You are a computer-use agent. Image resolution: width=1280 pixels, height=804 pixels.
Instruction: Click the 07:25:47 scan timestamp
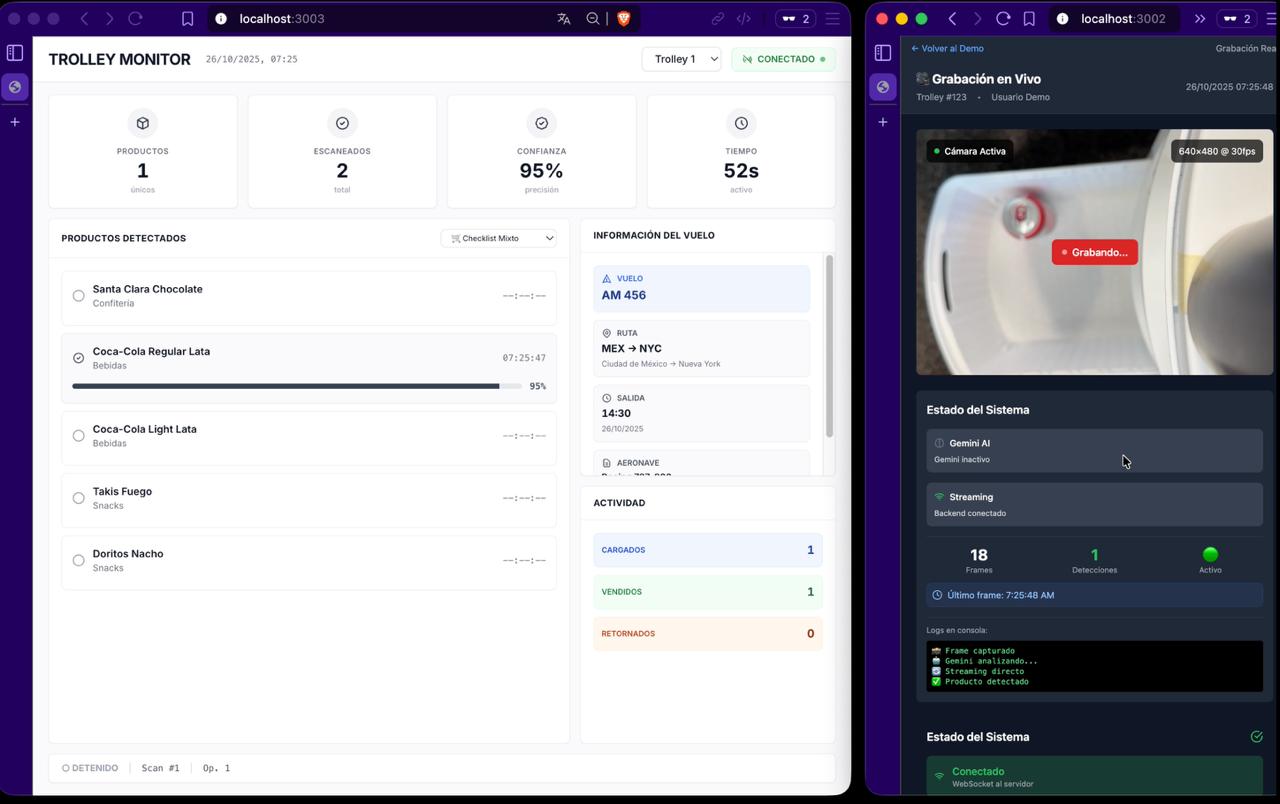pyautogui.click(x=524, y=358)
